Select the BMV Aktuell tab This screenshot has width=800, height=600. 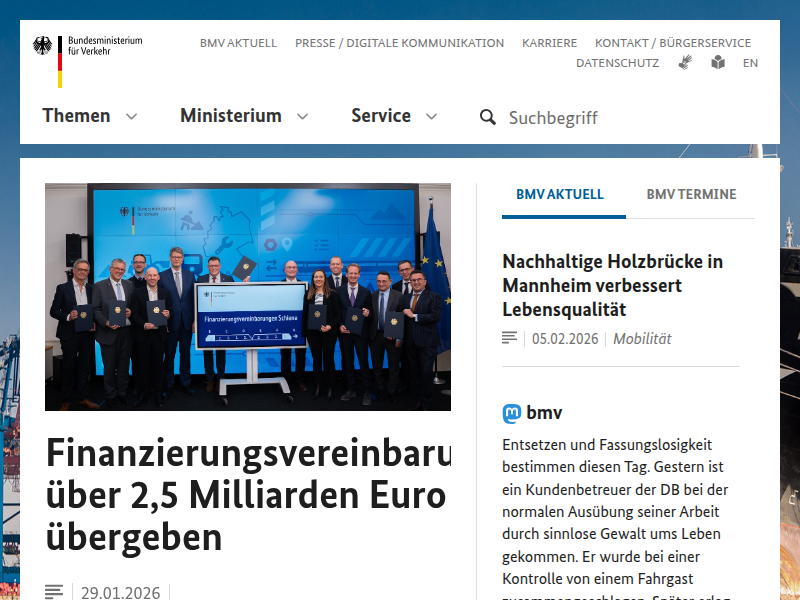560,194
